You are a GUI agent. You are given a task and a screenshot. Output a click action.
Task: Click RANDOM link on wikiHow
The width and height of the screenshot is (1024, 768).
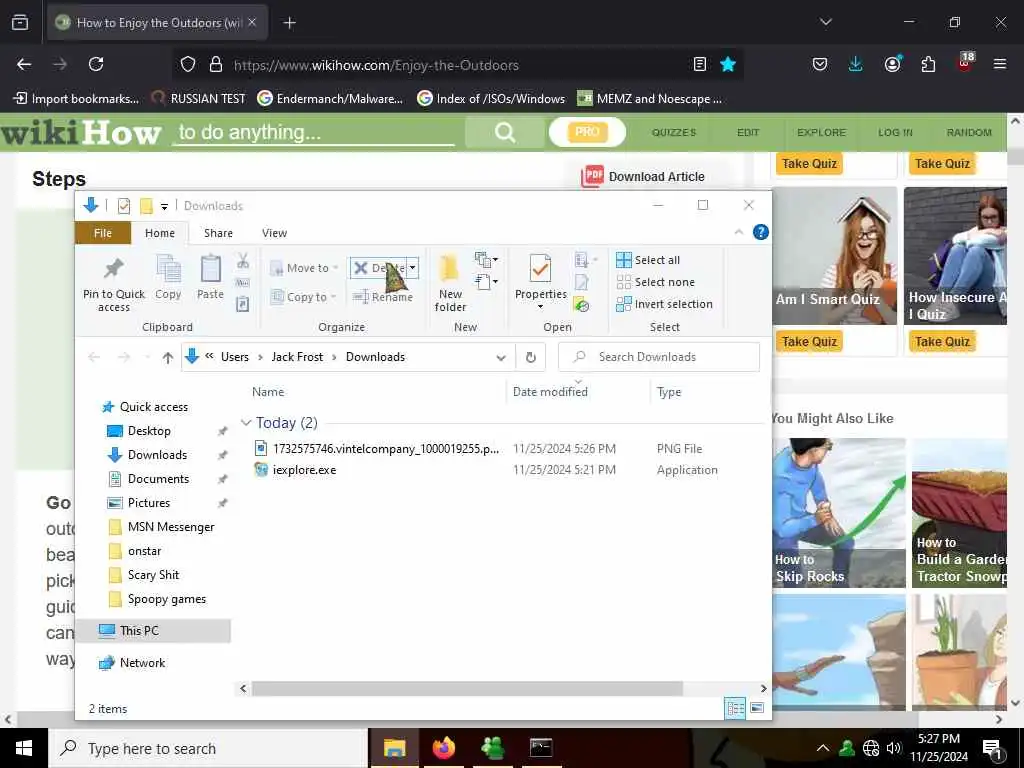pyautogui.click(x=969, y=133)
